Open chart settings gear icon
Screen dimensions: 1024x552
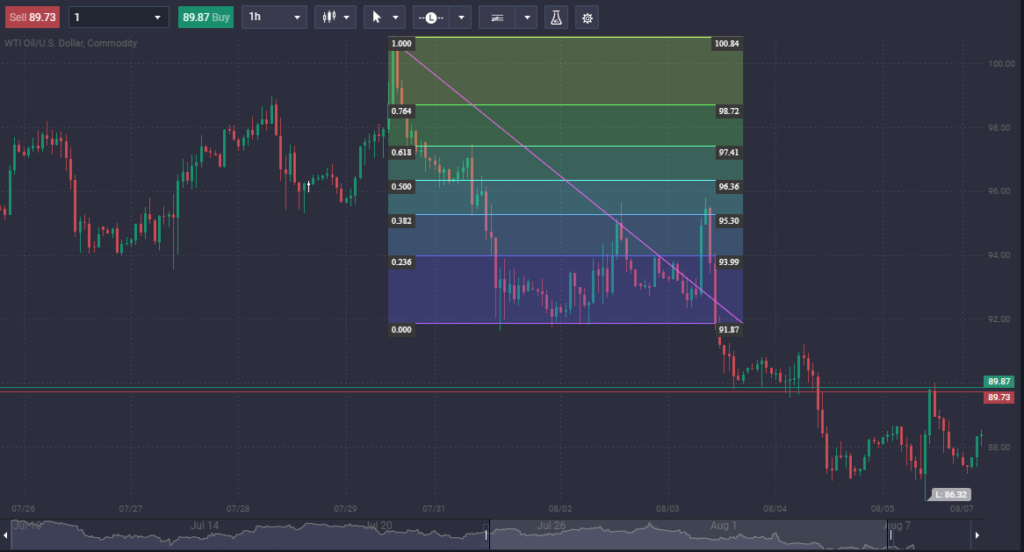pyautogui.click(x=586, y=17)
